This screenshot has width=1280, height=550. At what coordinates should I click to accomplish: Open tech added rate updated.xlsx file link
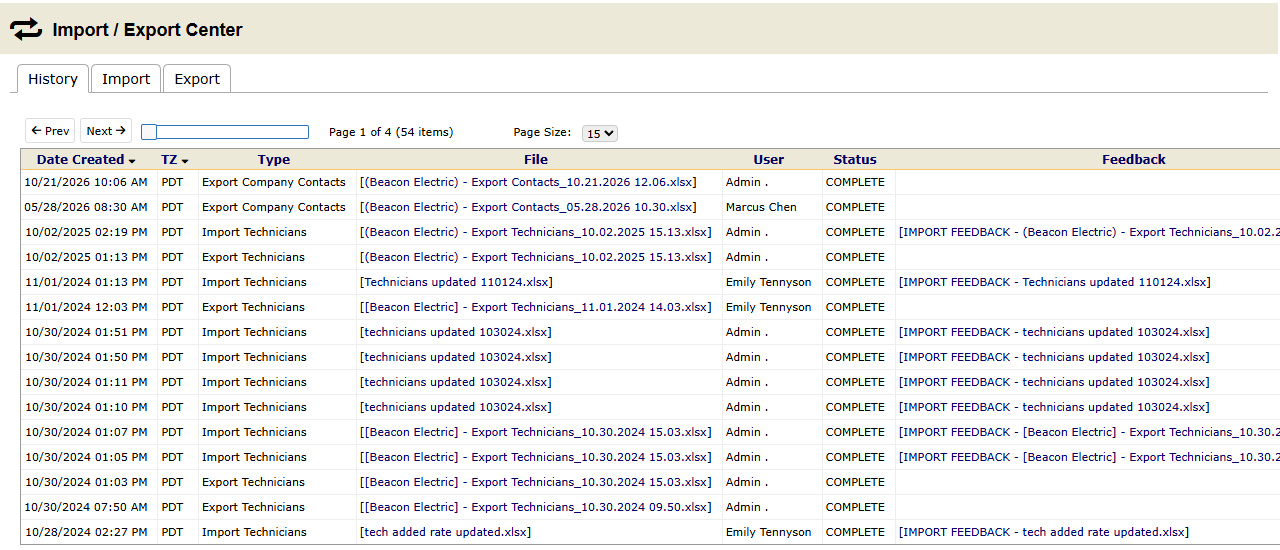pos(446,532)
